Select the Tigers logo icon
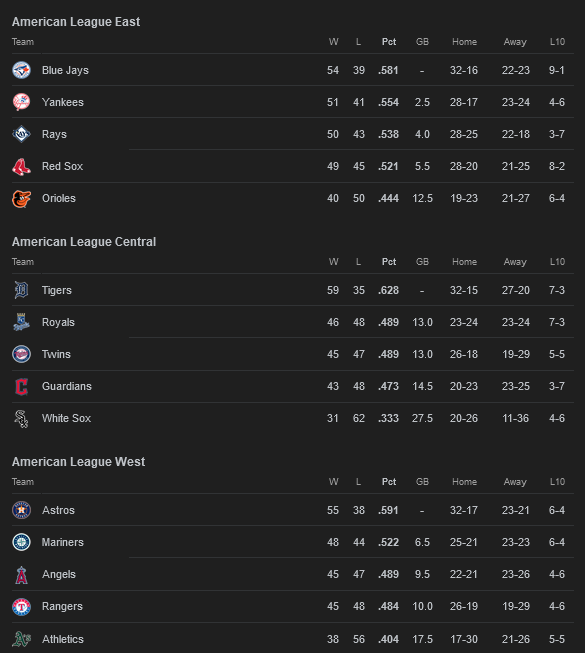Screen dimensions: 585x653 pyautogui.click(x=21, y=290)
